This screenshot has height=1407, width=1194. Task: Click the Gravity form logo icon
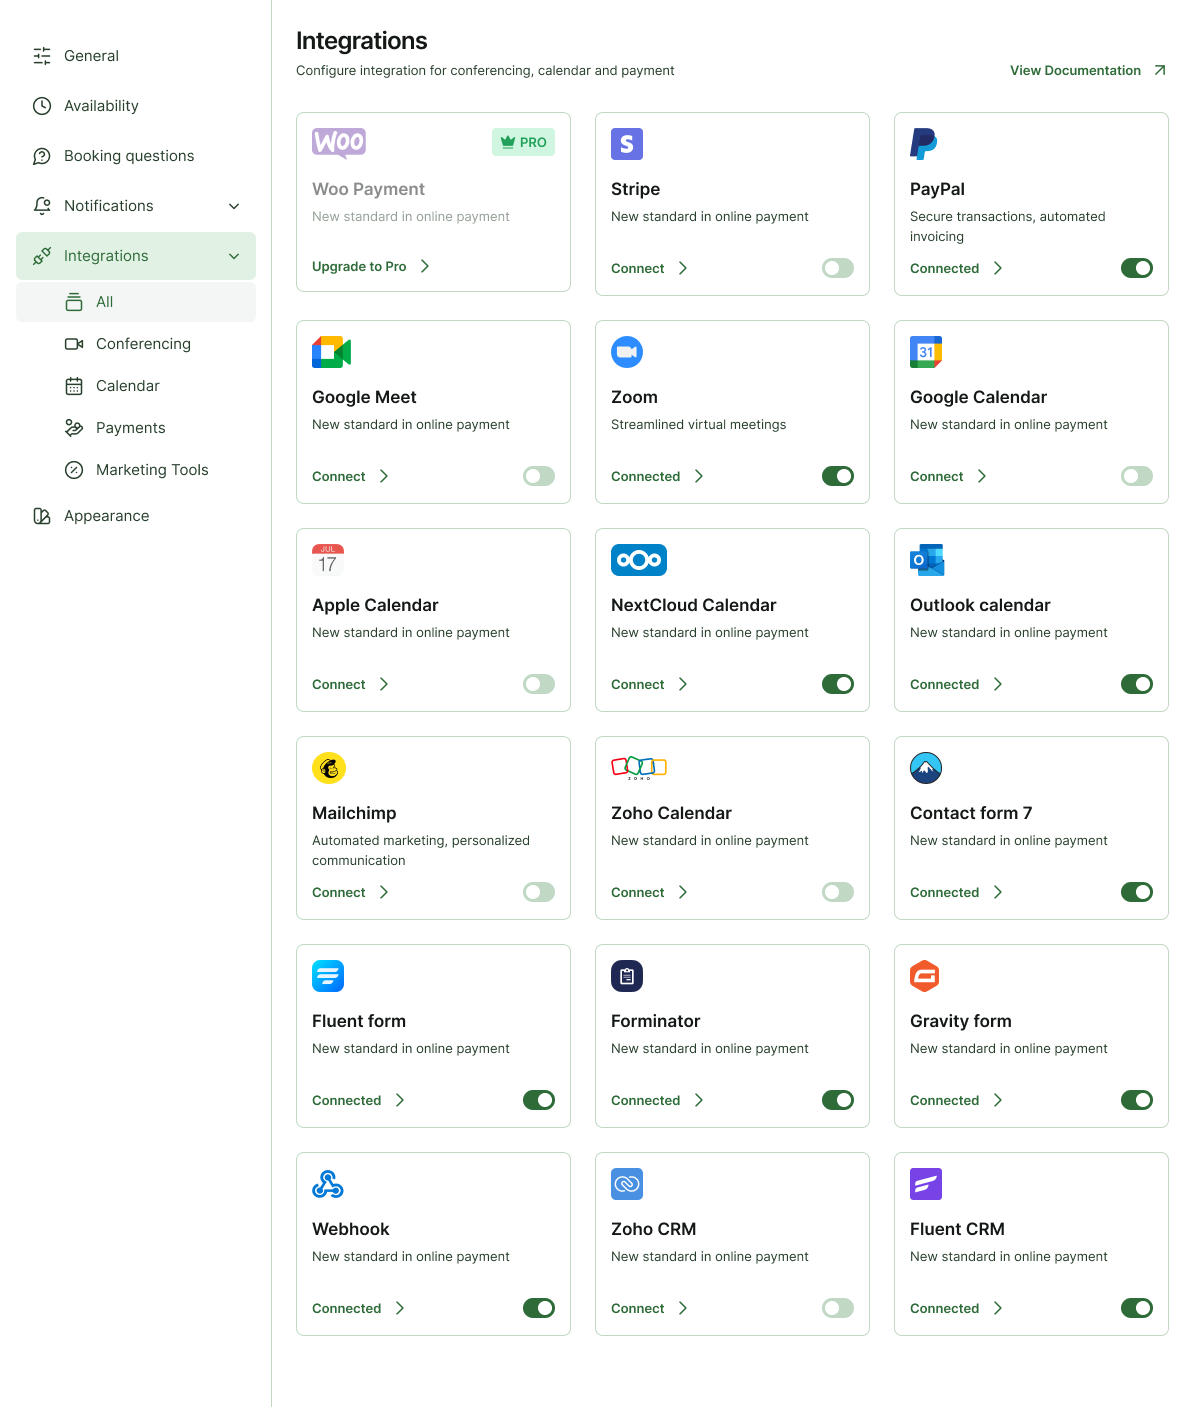(925, 976)
